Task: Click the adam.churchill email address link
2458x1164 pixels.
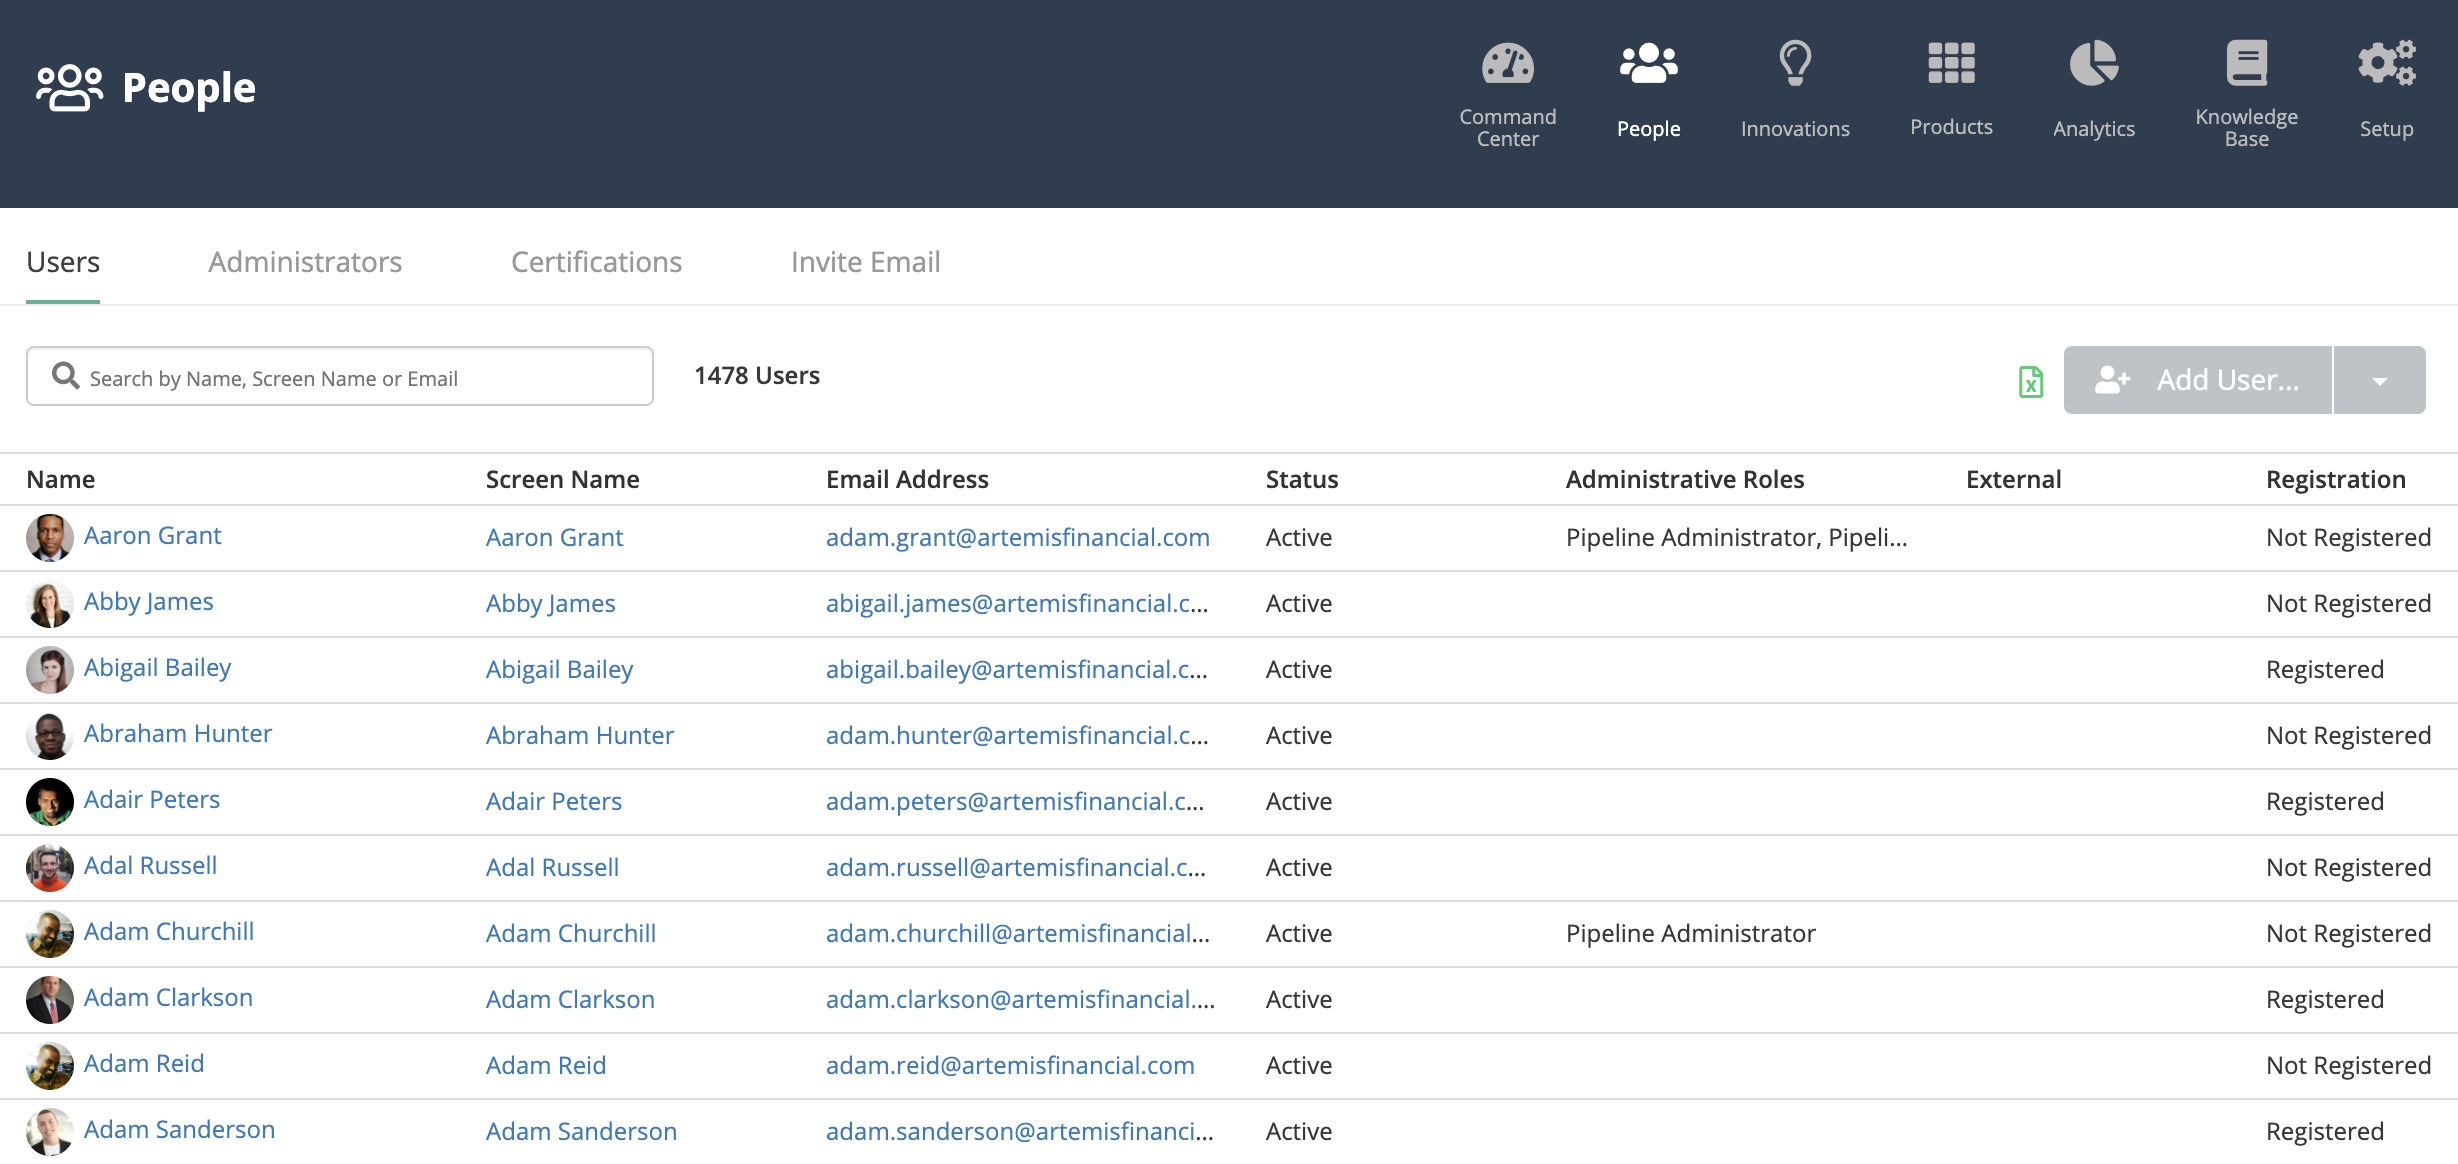Action: point(1018,934)
